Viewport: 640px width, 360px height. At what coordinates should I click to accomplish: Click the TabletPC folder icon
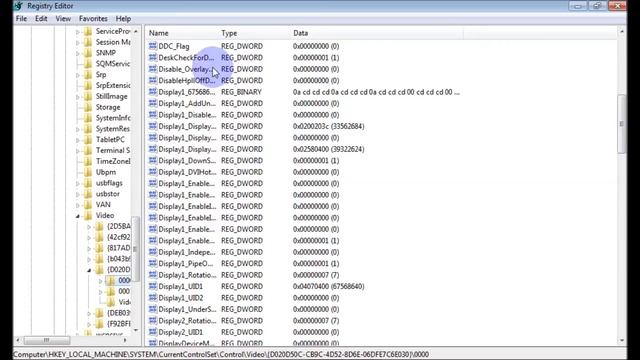click(x=88, y=140)
